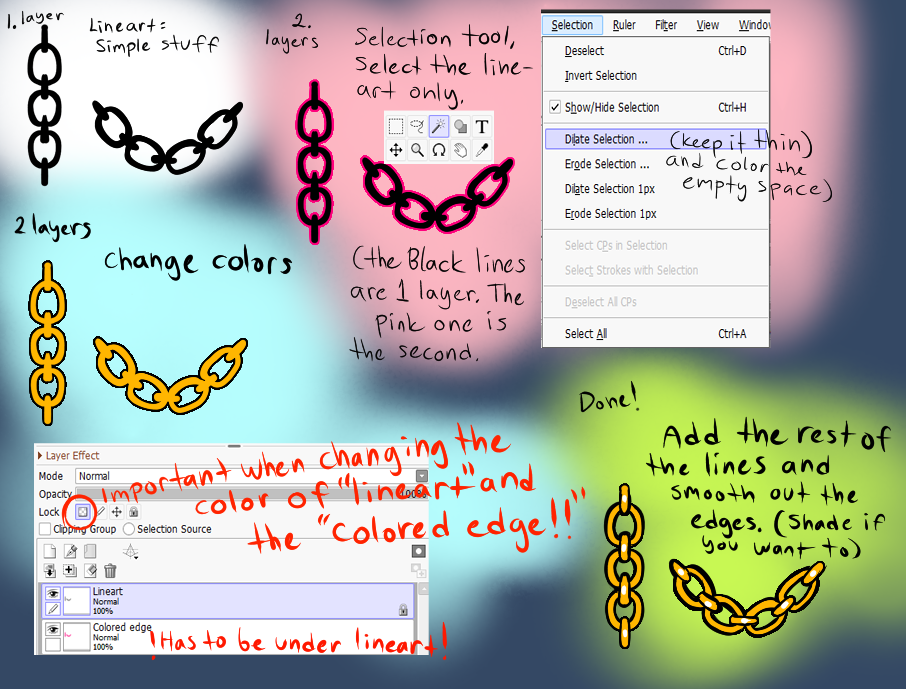Select the Lasso selection tool

tap(417, 126)
